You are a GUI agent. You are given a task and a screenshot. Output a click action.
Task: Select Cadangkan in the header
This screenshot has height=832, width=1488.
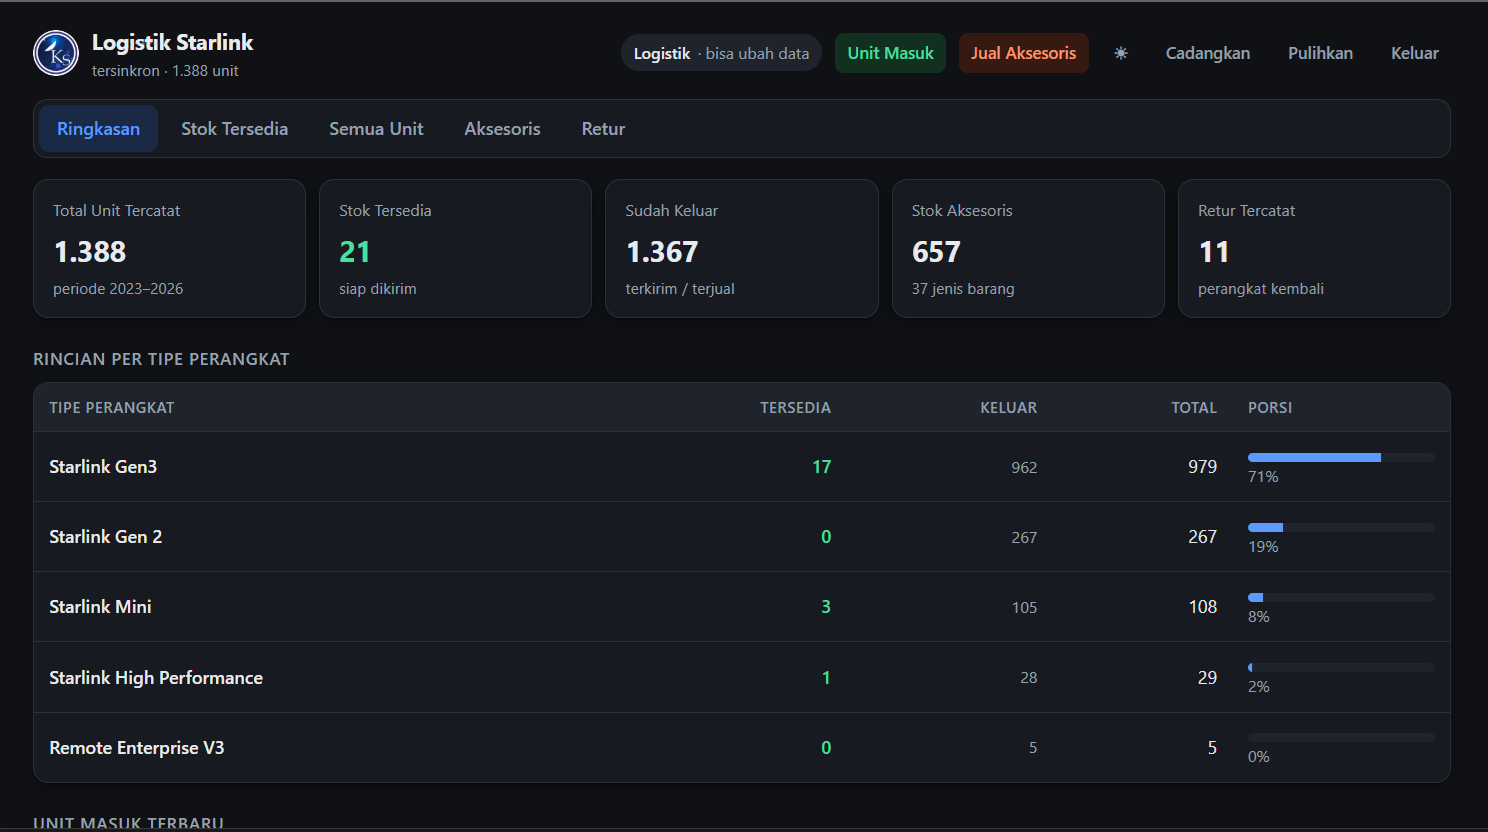click(1207, 53)
